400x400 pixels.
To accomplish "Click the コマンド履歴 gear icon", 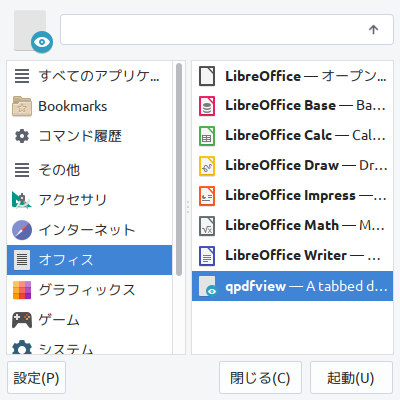I will (22, 136).
